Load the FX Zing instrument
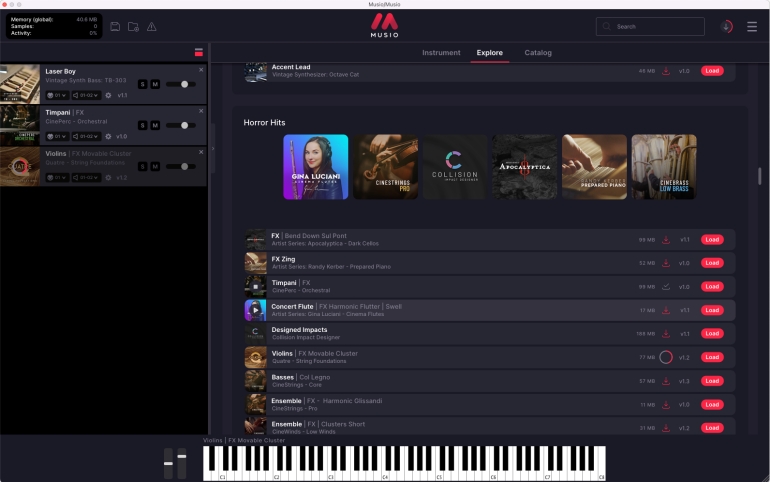Viewport: 770px width, 482px height. click(712, 263)
